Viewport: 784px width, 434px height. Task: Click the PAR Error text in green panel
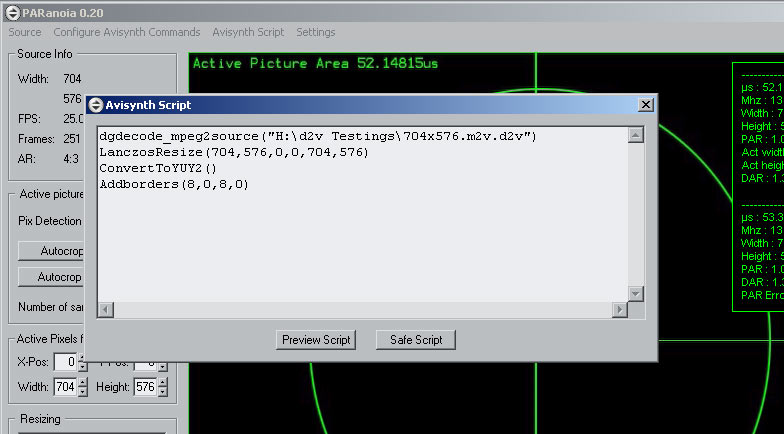(762, 296)
